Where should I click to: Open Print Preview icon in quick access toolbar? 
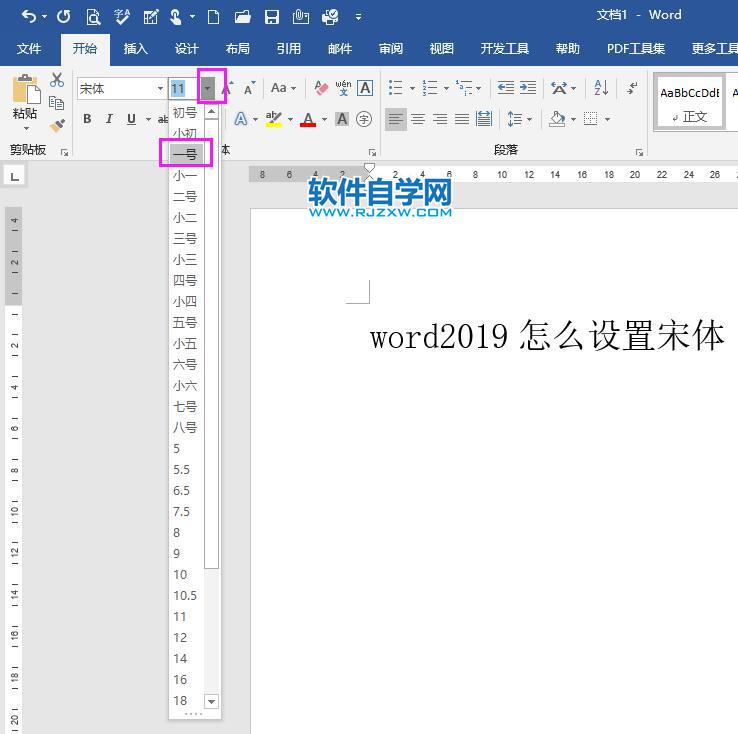click(x=93, y=17)
